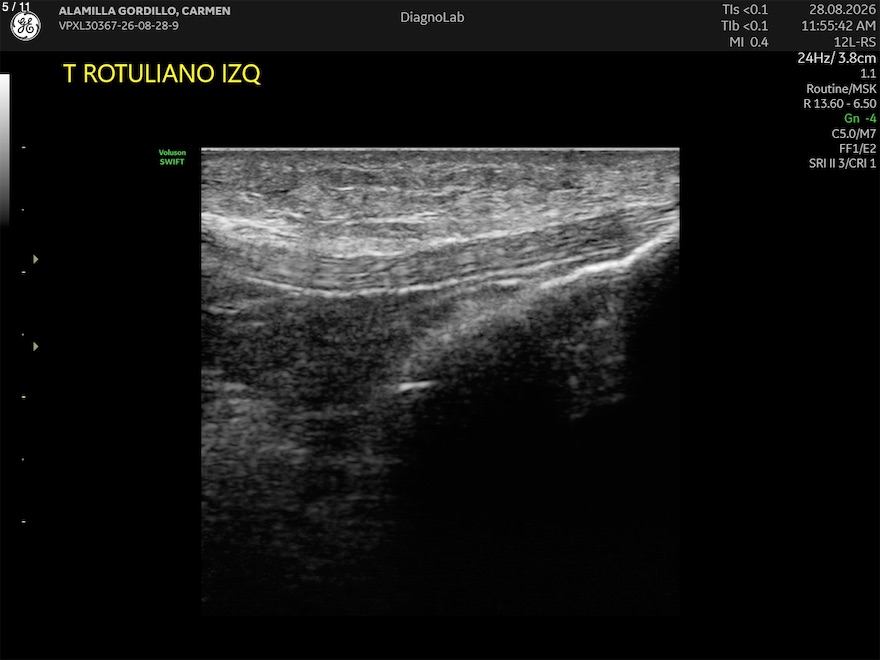Image resolution: width=880 pixels, height=660 pixels.
Task: Click the MI 0.4 mechanical index value
Action: pyautogui.click(x=749, y=42)
